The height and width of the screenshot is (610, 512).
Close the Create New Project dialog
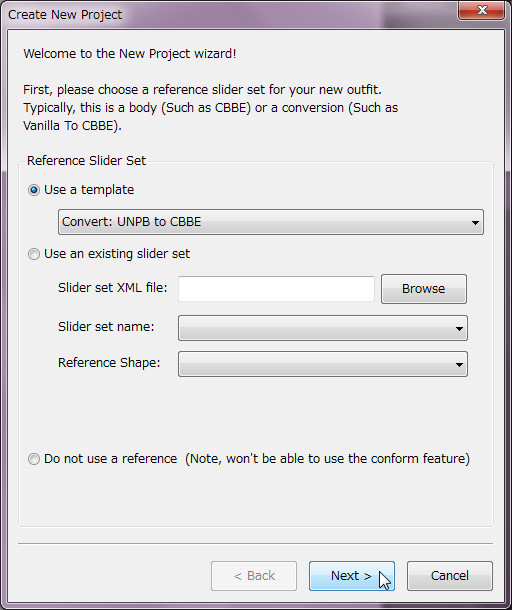[x=482, y=10]
